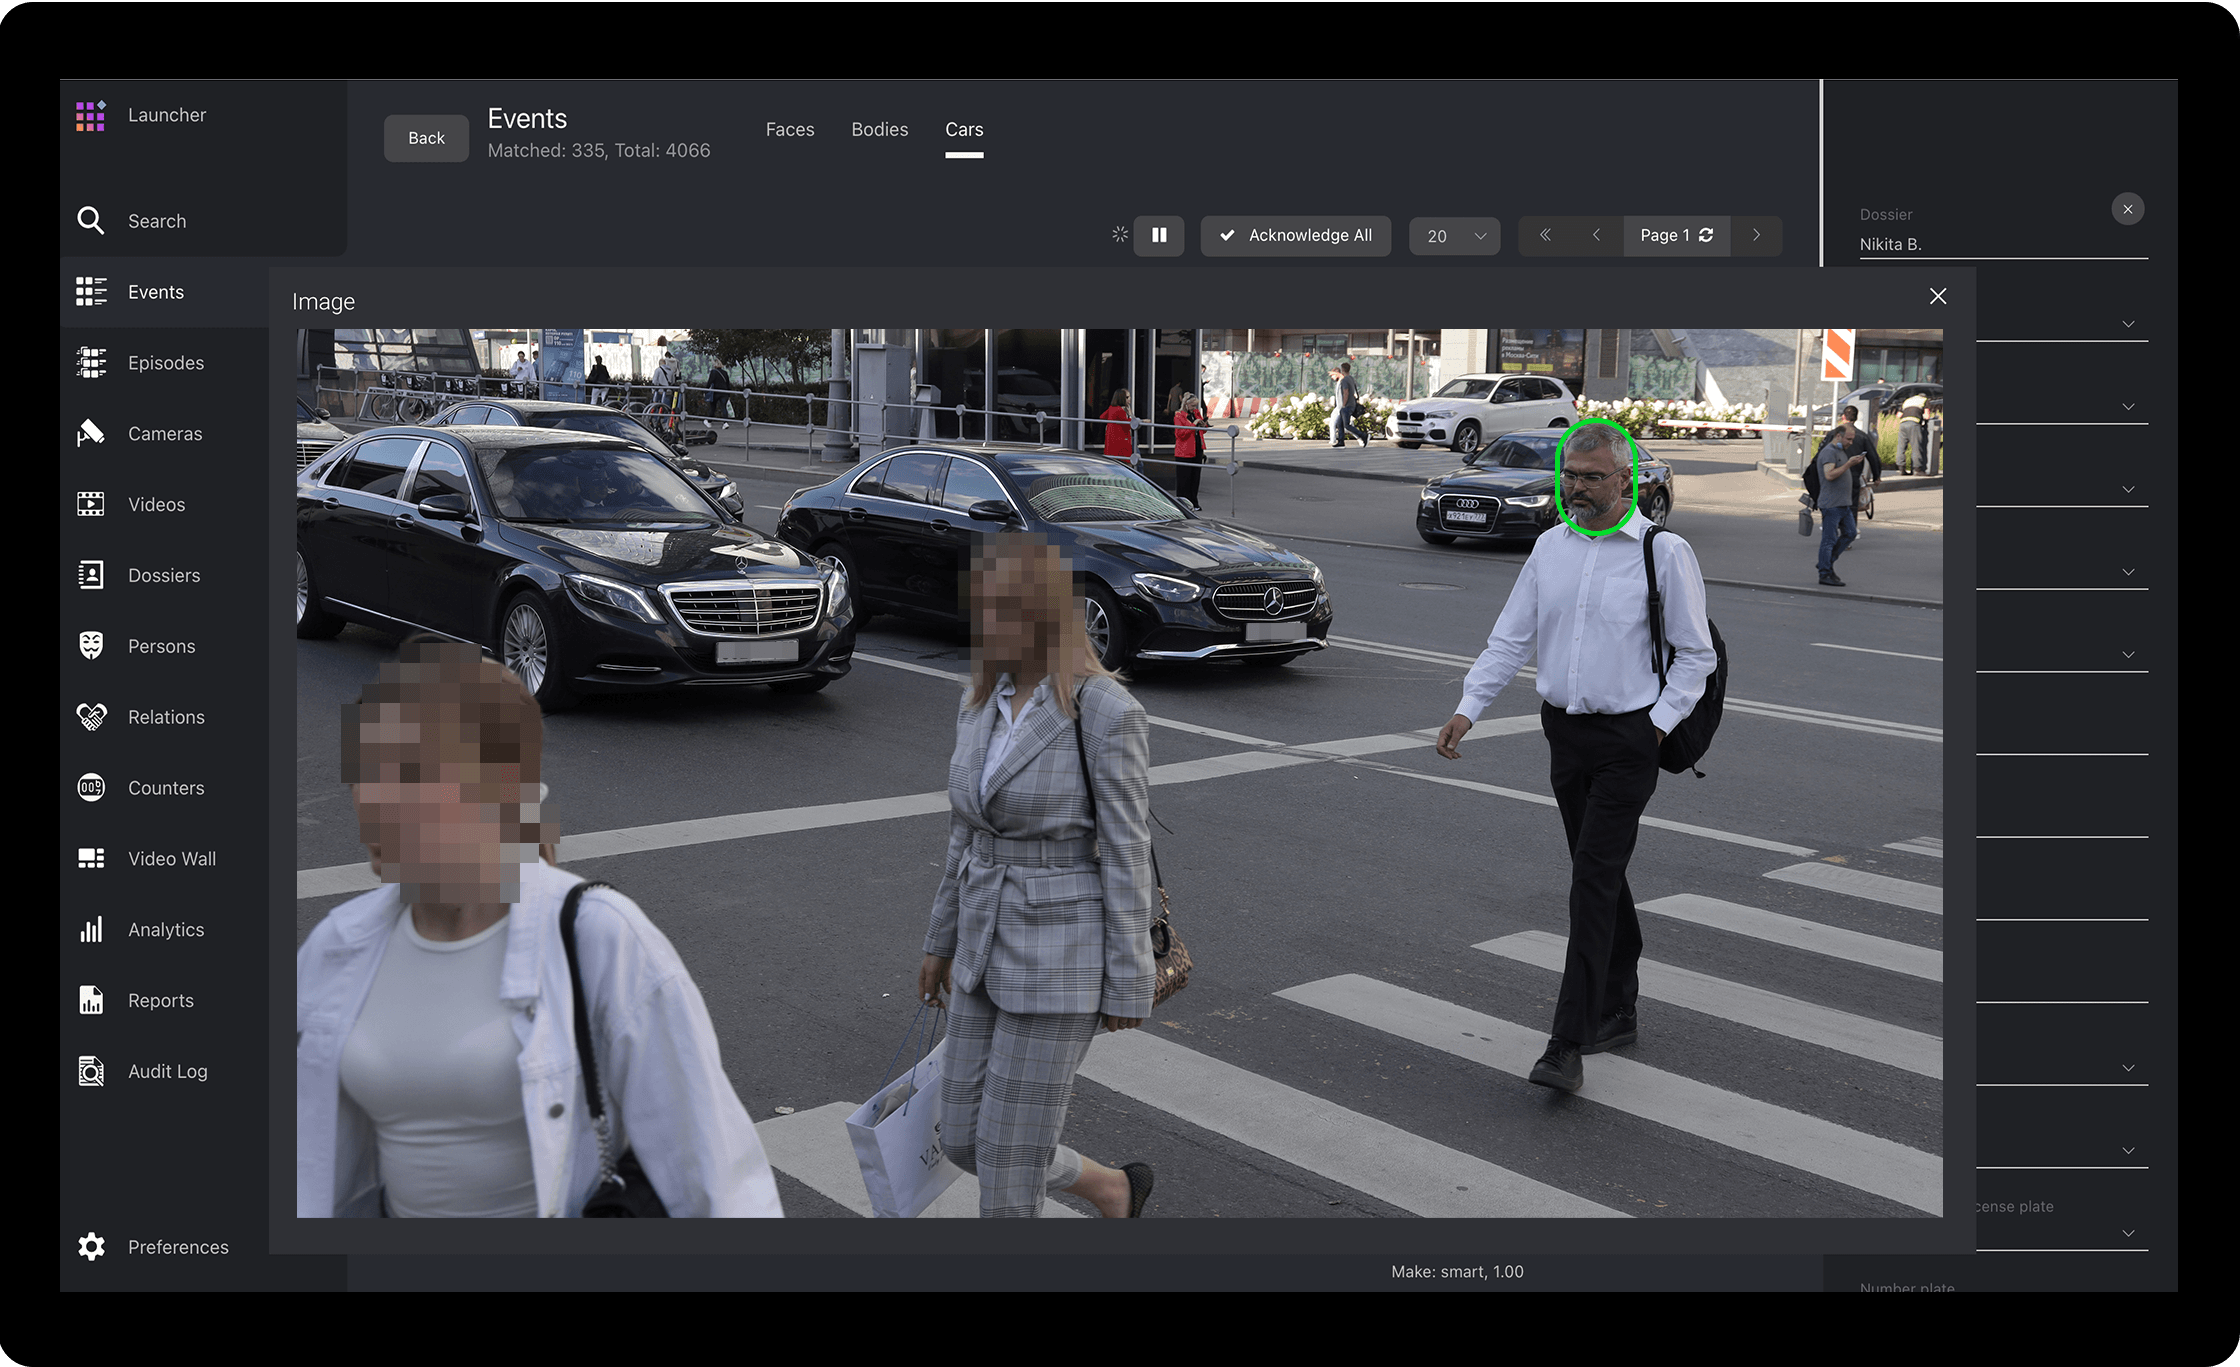Jump to first page of events
This screenshot has width=2240, height=1367.
pos(1545,235)
